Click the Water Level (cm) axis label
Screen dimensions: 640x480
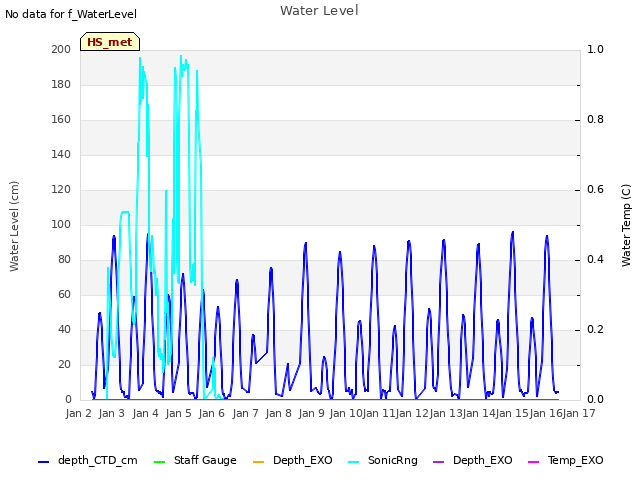14,227
